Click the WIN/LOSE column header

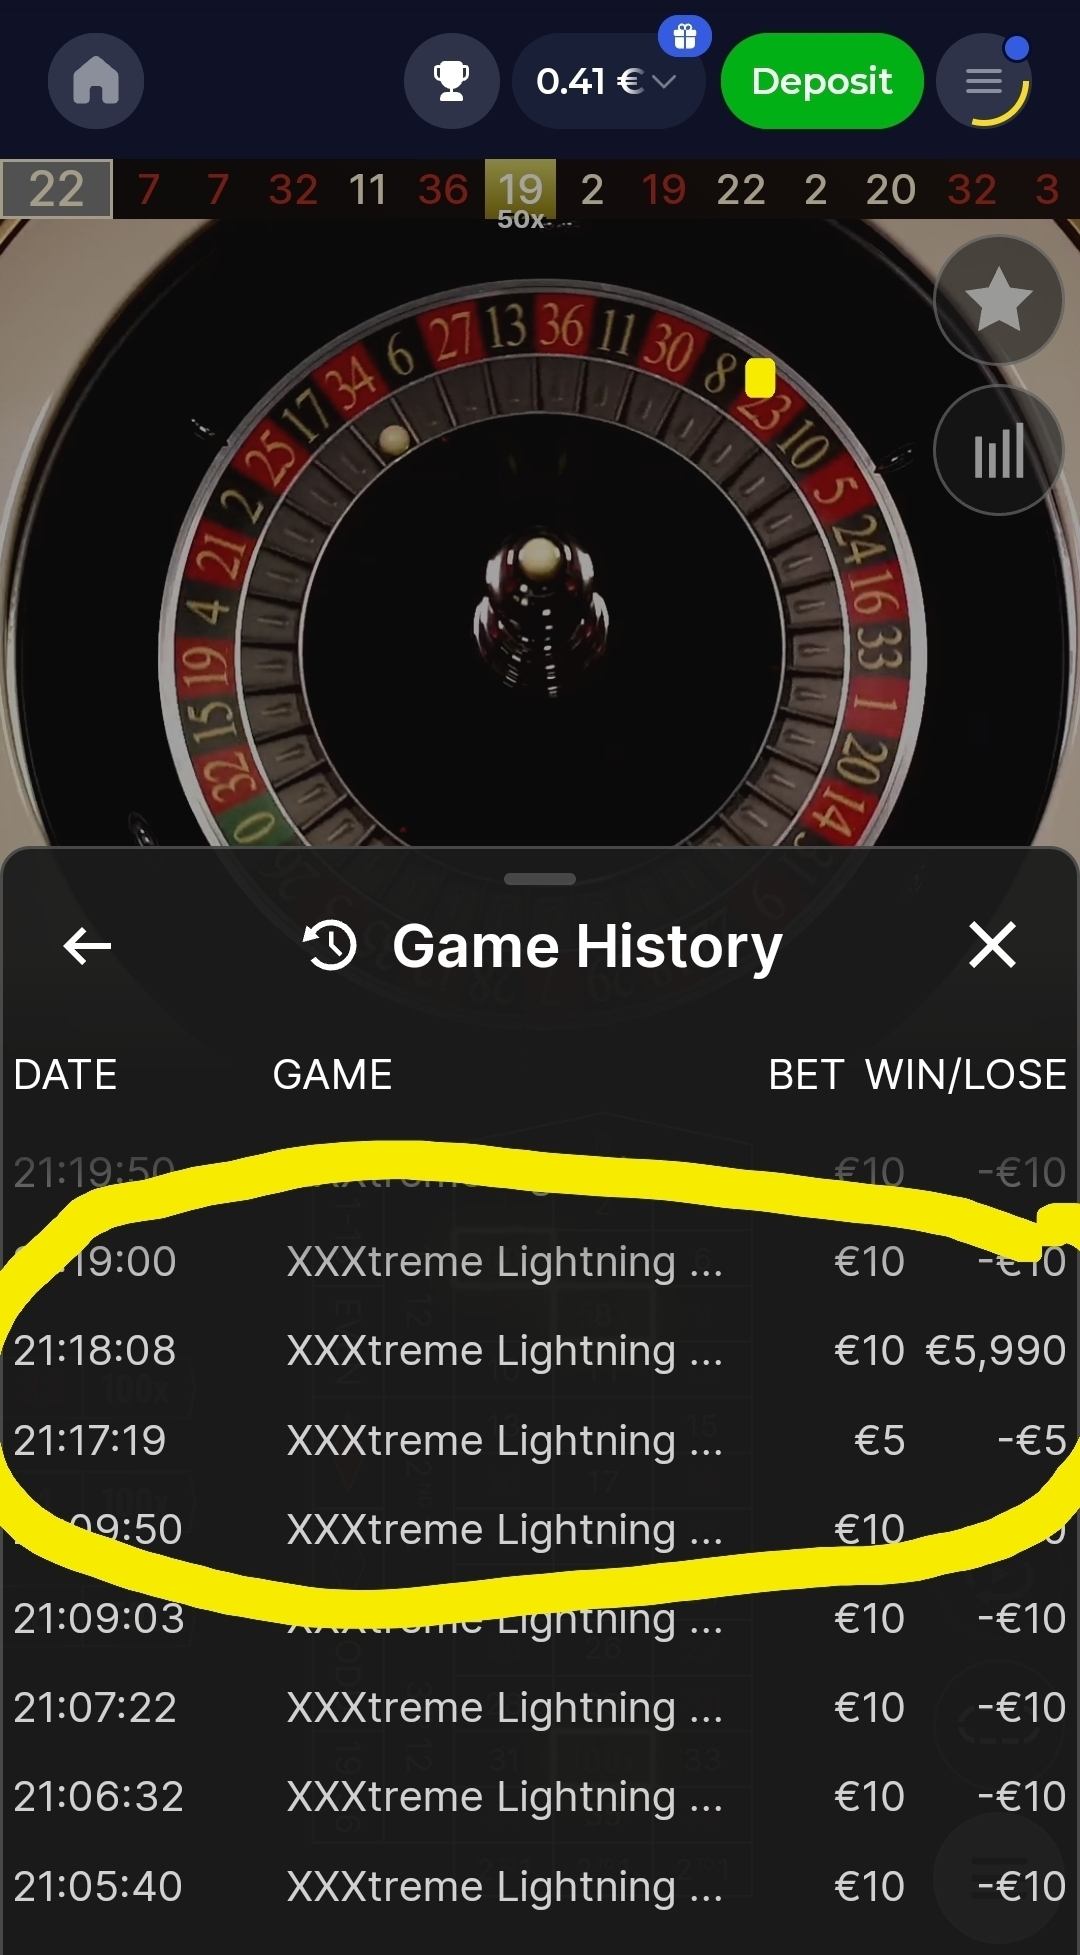[x=966, y=1075]
